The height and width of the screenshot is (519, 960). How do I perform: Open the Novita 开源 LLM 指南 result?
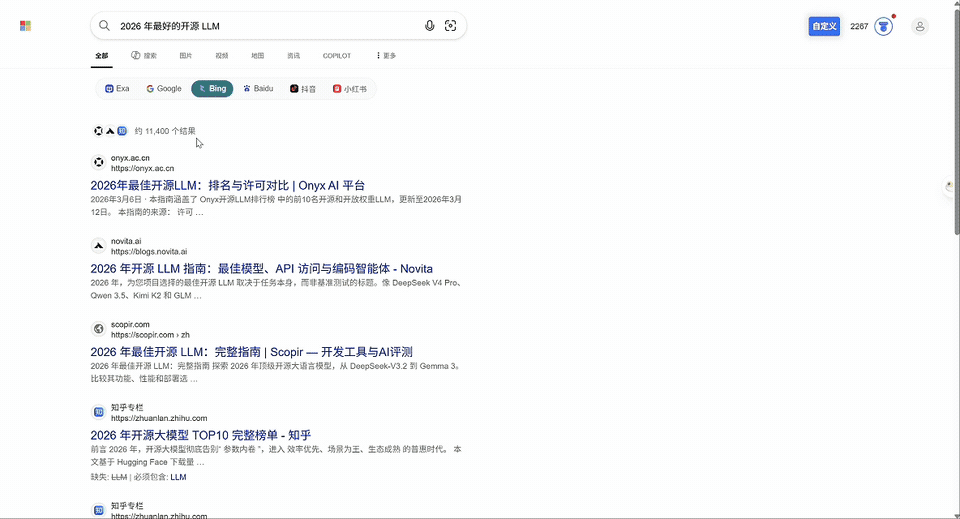pyautogui.click(x=261, y=269)
